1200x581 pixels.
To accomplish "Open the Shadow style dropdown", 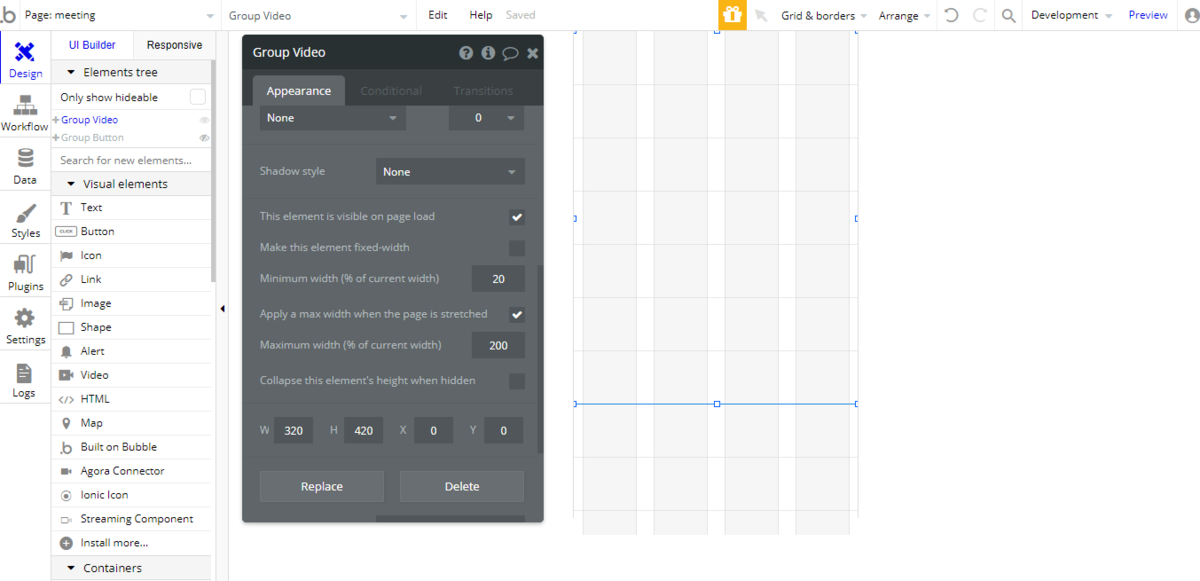I will (x=450, y=172).
